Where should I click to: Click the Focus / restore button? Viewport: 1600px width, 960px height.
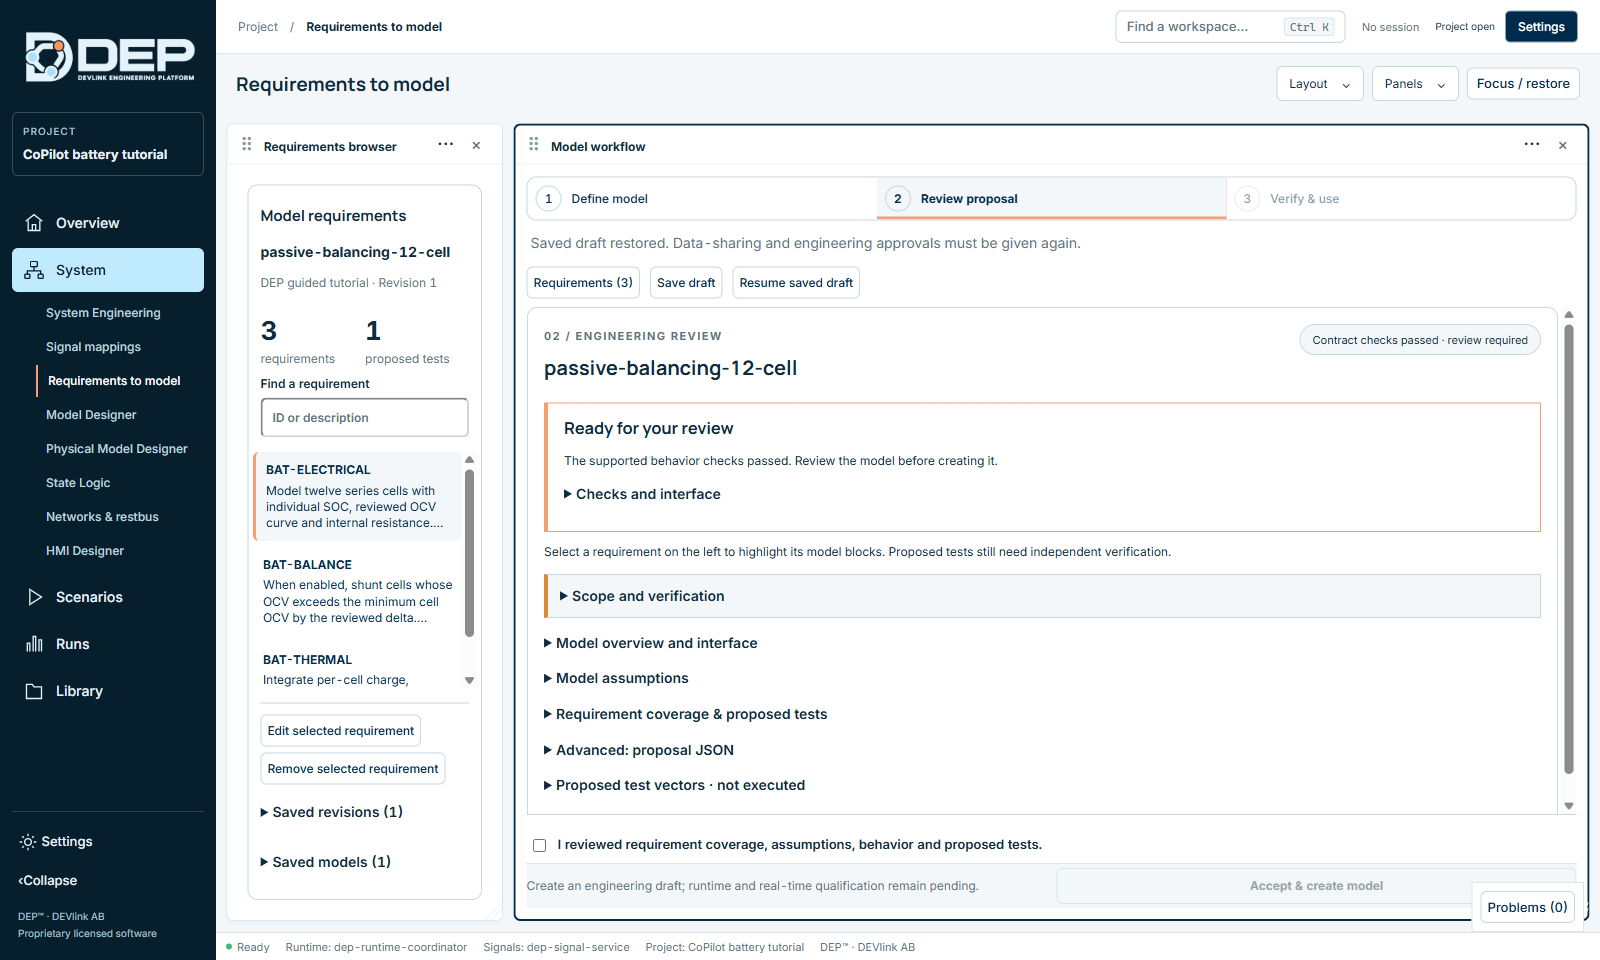(1523, 84)
